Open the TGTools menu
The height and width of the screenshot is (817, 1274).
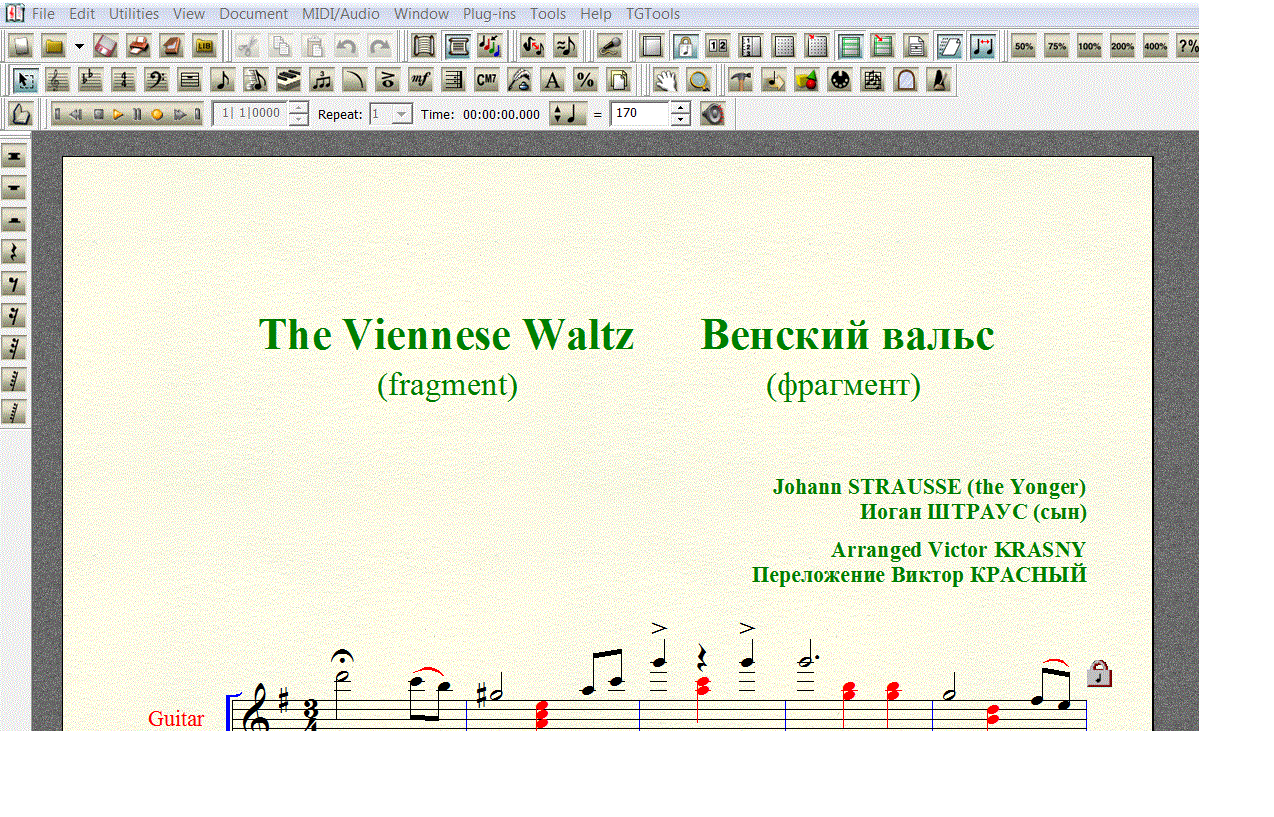(x=652, y=14)
